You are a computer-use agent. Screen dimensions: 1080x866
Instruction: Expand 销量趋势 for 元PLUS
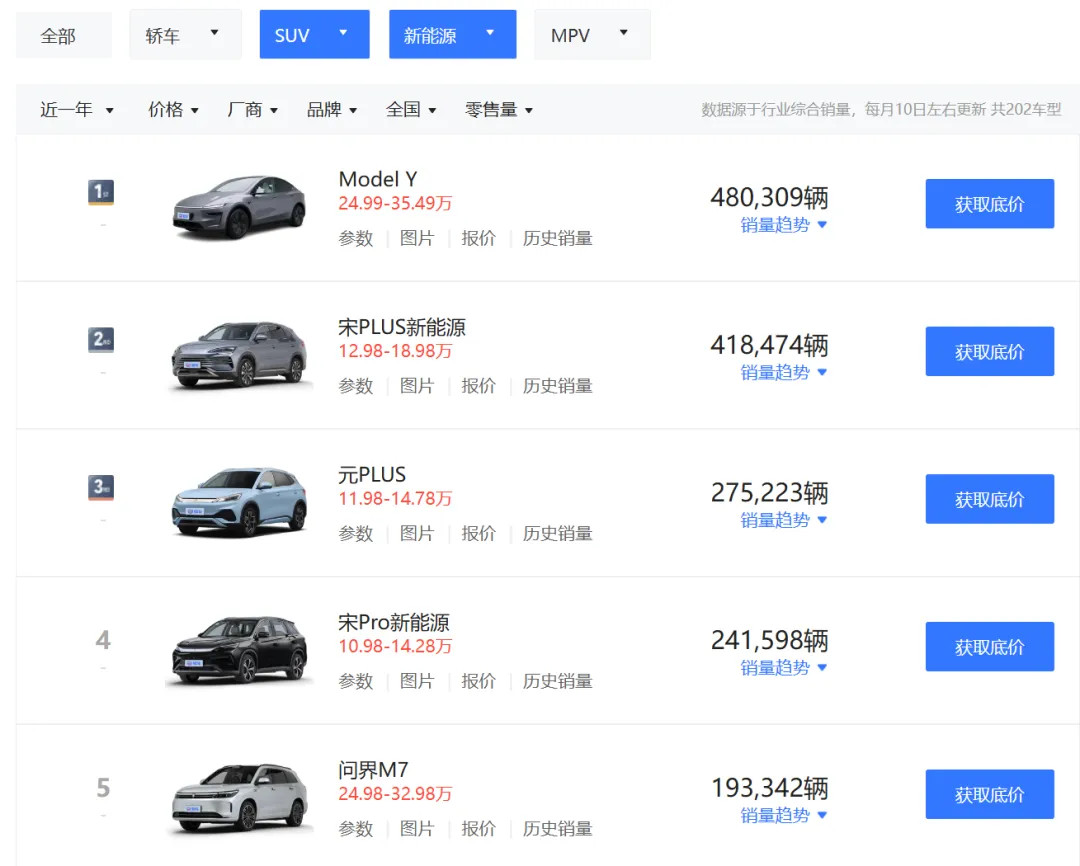pyautogui.click(x=783, y=520)
